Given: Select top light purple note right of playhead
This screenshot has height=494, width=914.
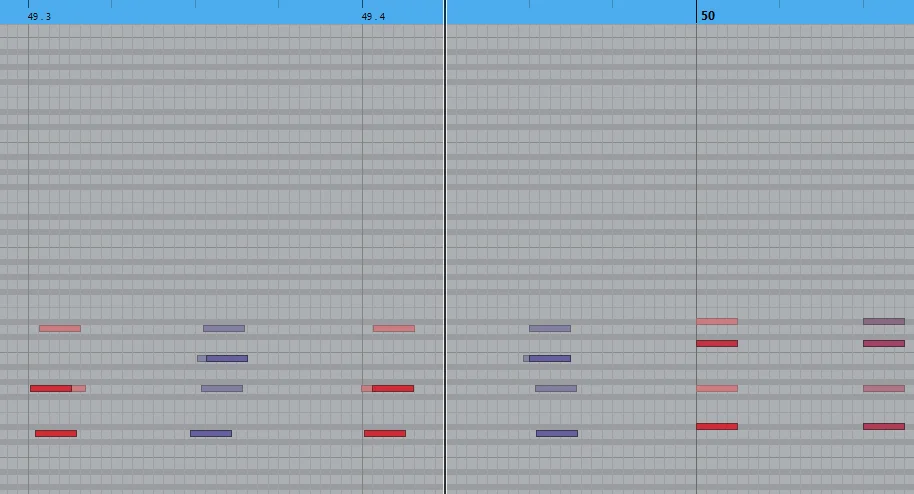Looking at the screenshot, I should [550, 328].
